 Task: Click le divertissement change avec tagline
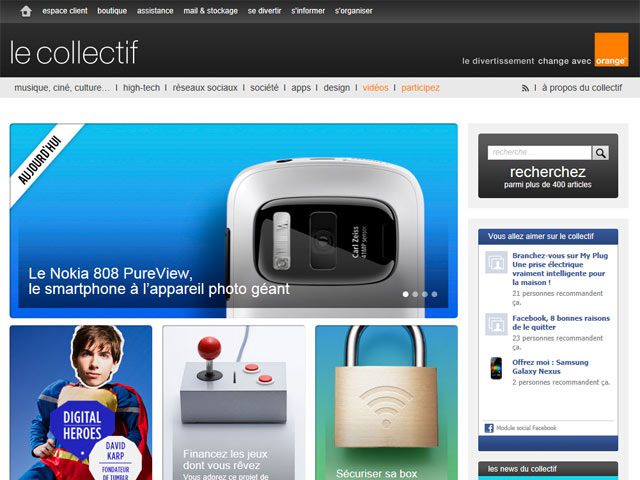click(527, 61)
